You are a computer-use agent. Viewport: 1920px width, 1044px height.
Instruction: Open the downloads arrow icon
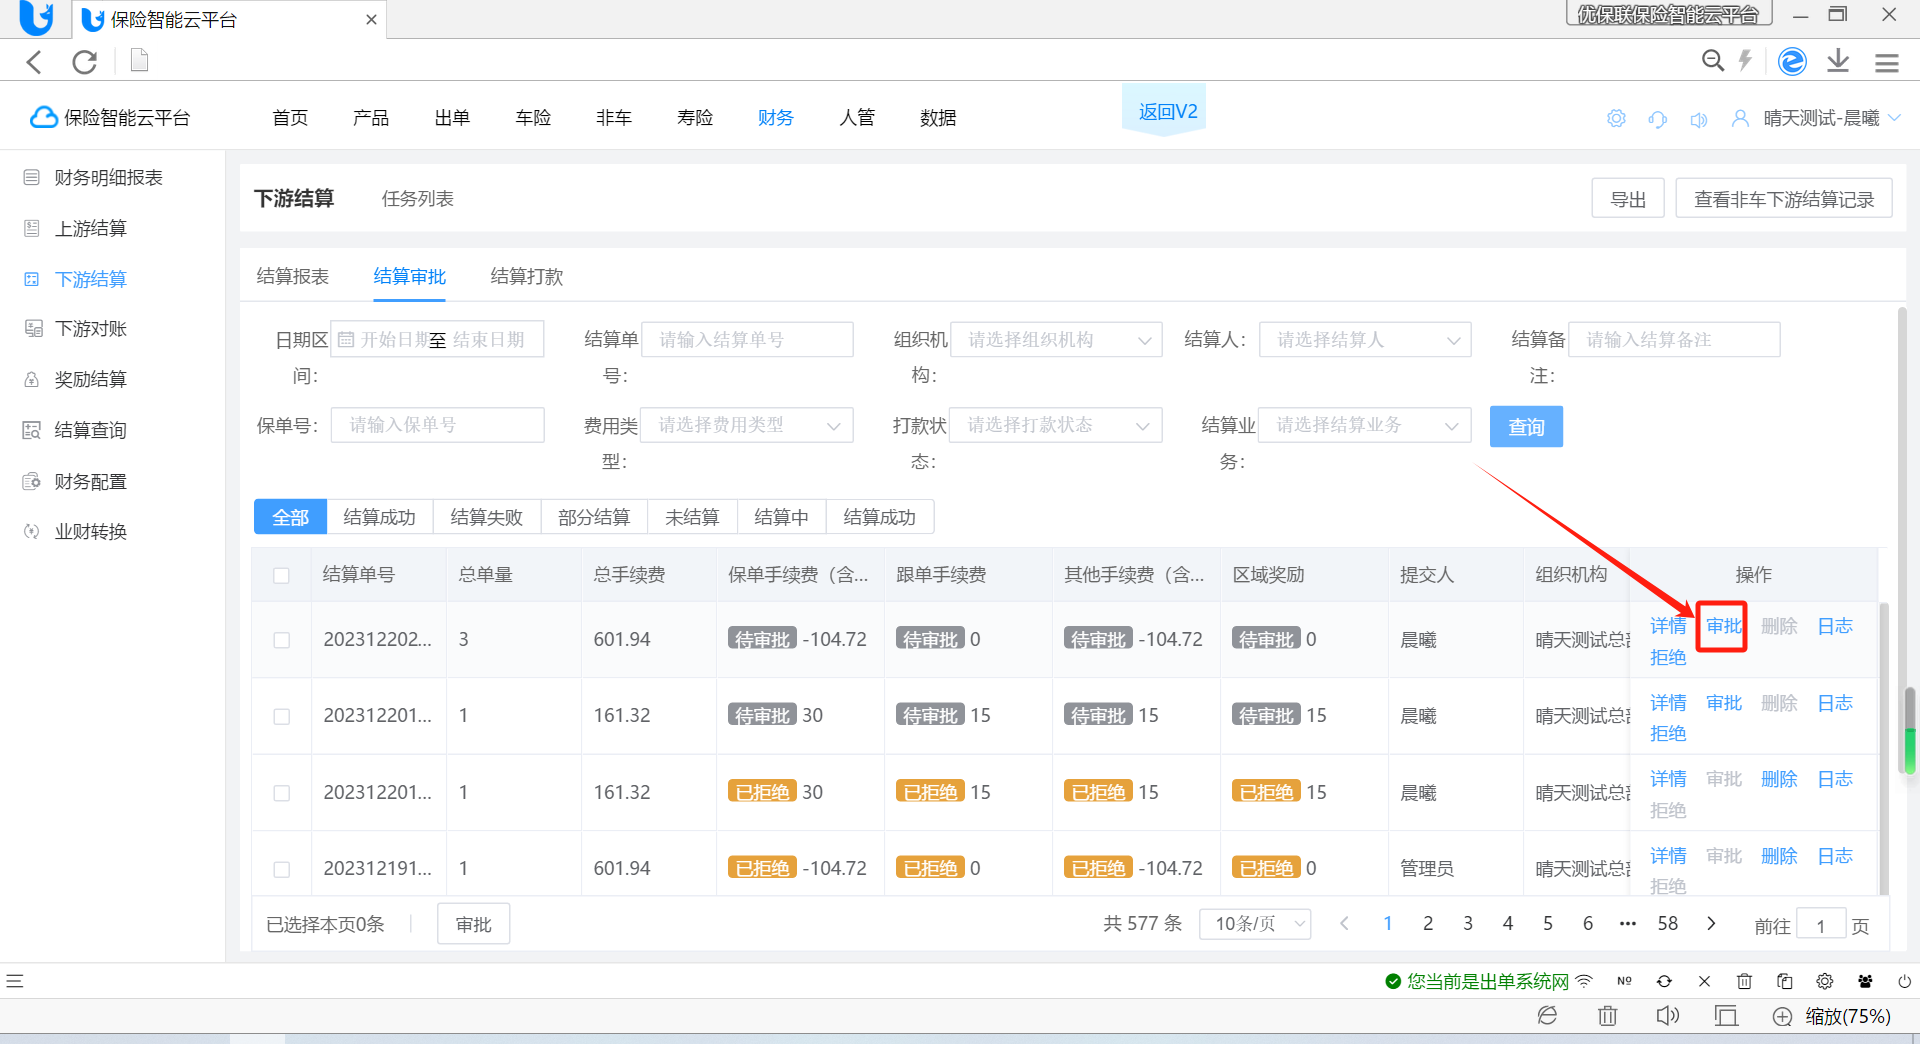coord(1838,61)
